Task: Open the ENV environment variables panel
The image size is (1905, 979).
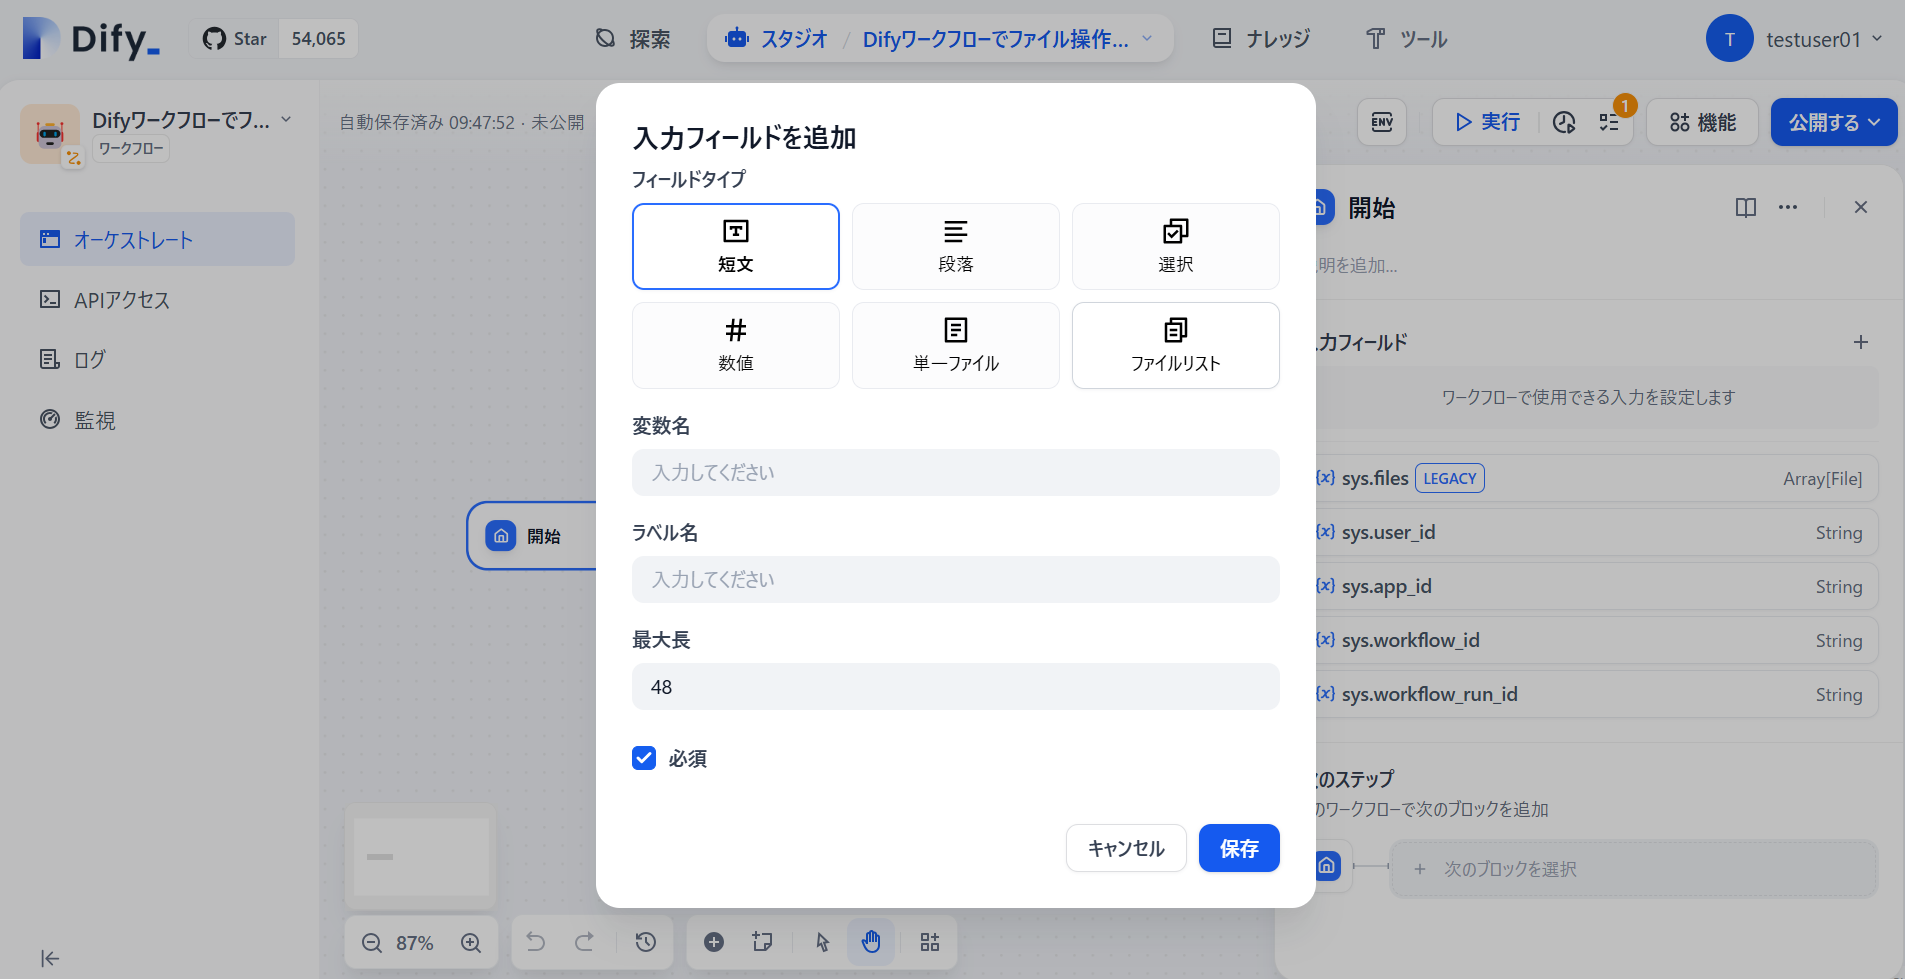Action: 1381,122
